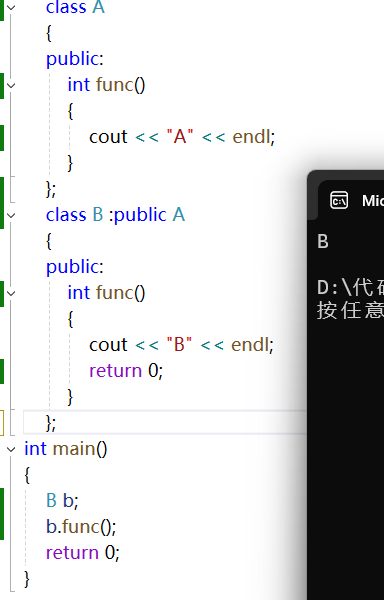Click the console path line starting D:\
Viewport: 384px width, 600px height.
[x=350, y=287]
